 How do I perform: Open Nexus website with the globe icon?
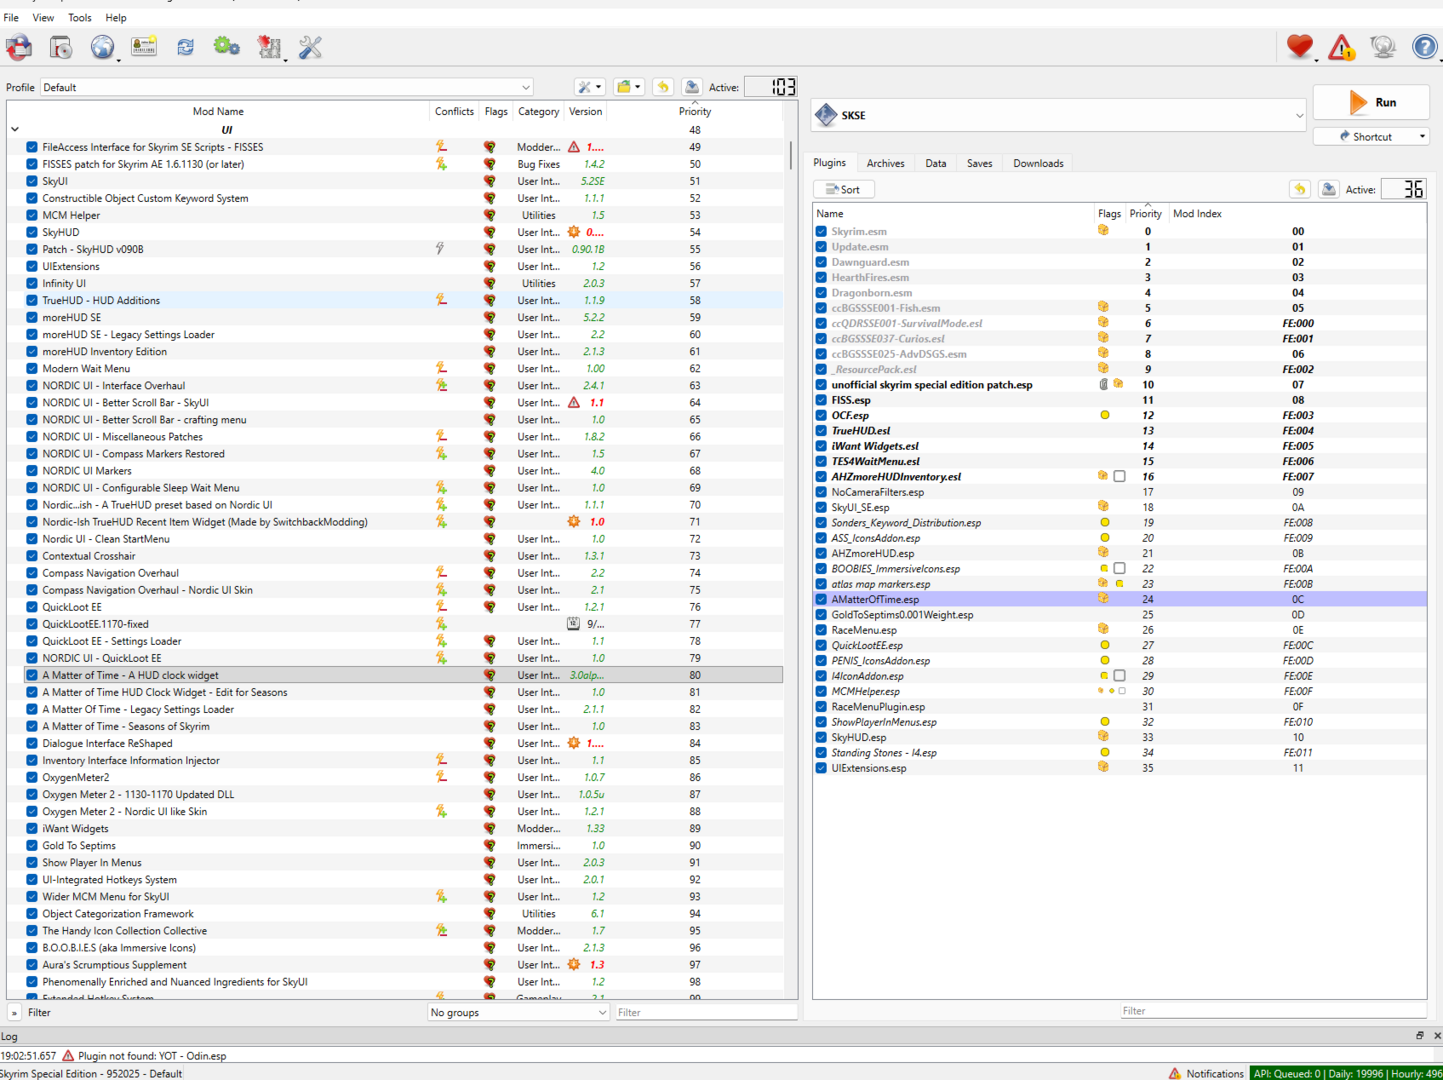[102, 47]
